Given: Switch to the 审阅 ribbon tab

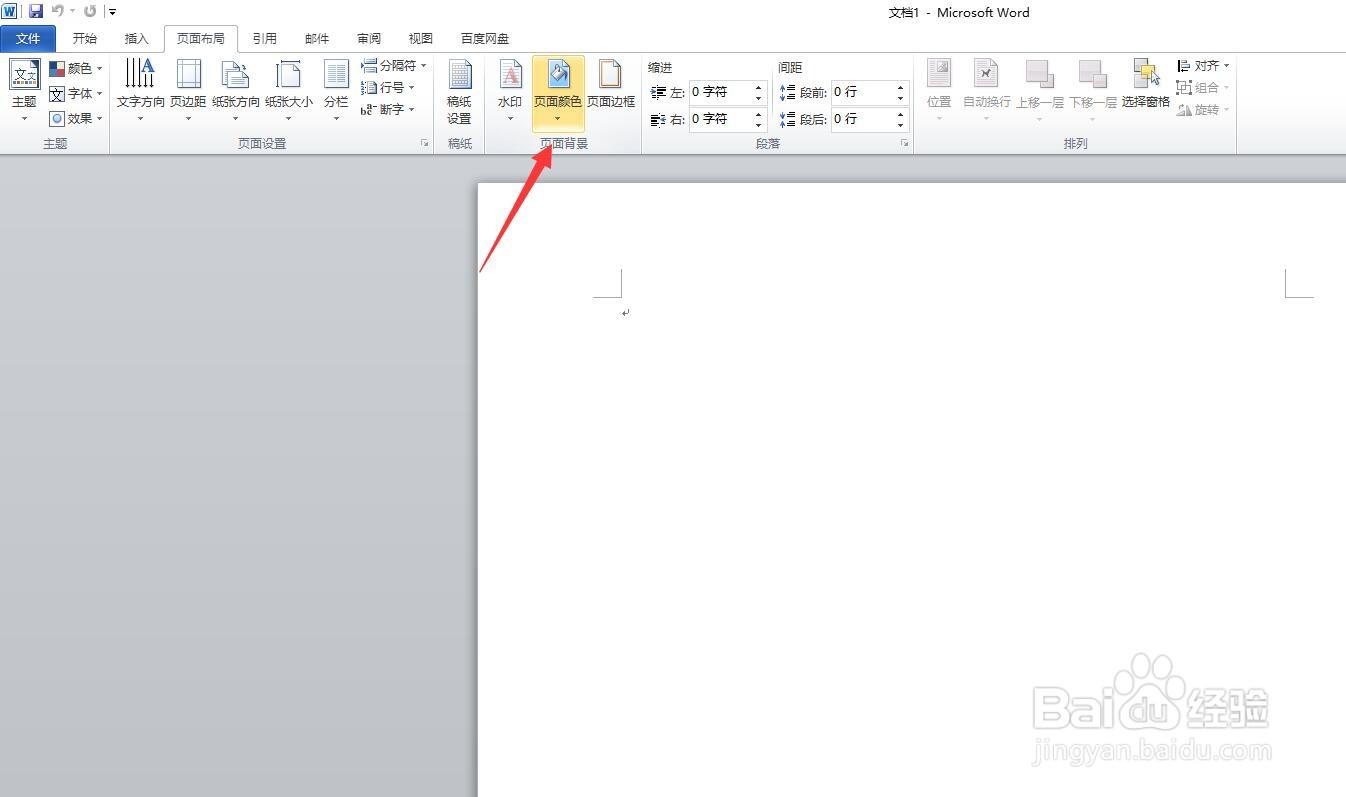Looking at the screenshot, I should [369, 39].
